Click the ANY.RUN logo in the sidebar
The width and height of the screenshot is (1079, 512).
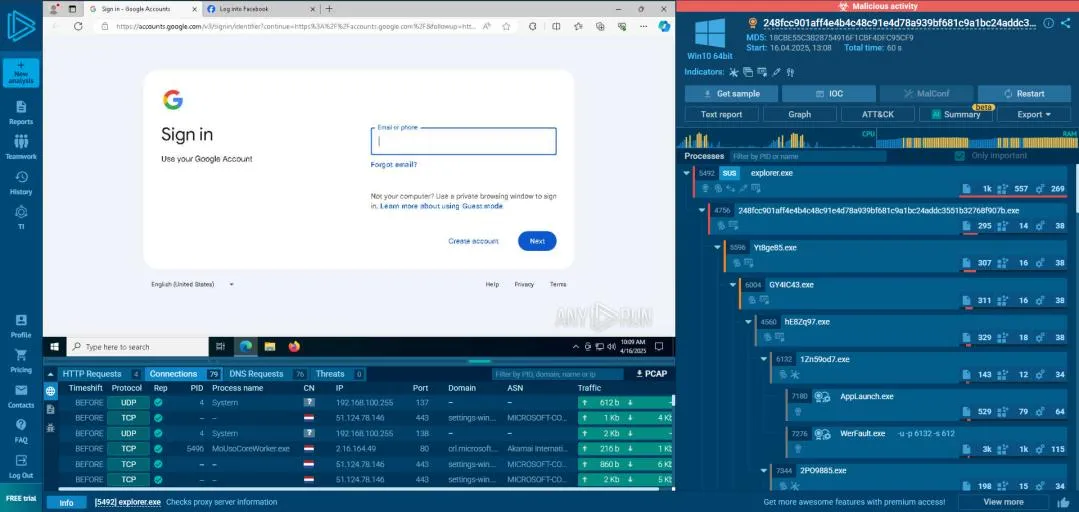[x=21, y=27]
